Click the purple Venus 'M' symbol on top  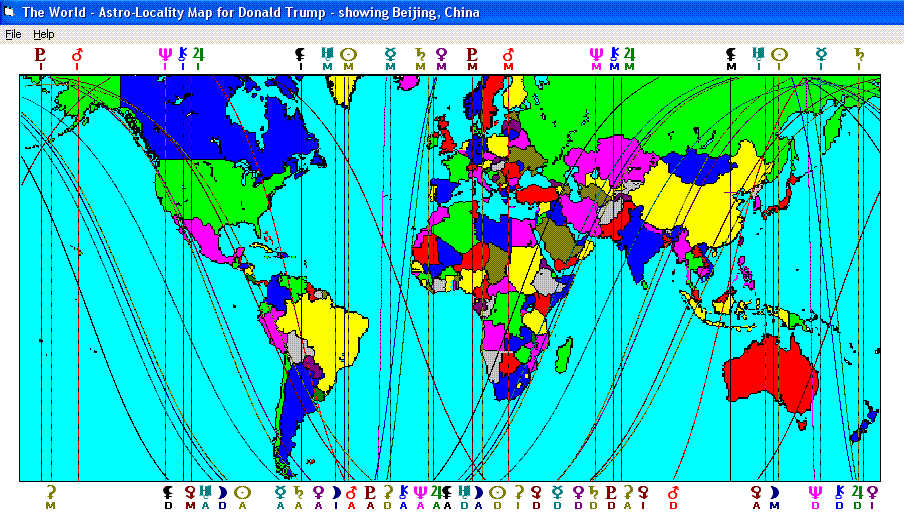[441, 59]
